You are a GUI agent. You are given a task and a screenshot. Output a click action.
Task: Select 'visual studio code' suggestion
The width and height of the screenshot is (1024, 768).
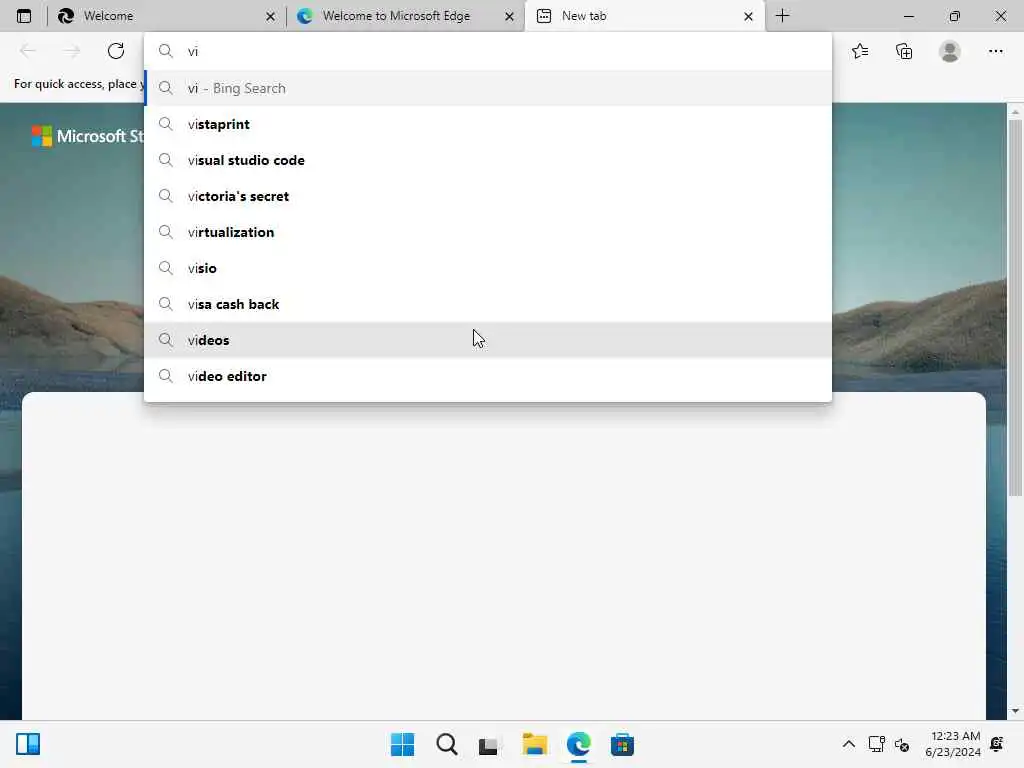point(488,160)
